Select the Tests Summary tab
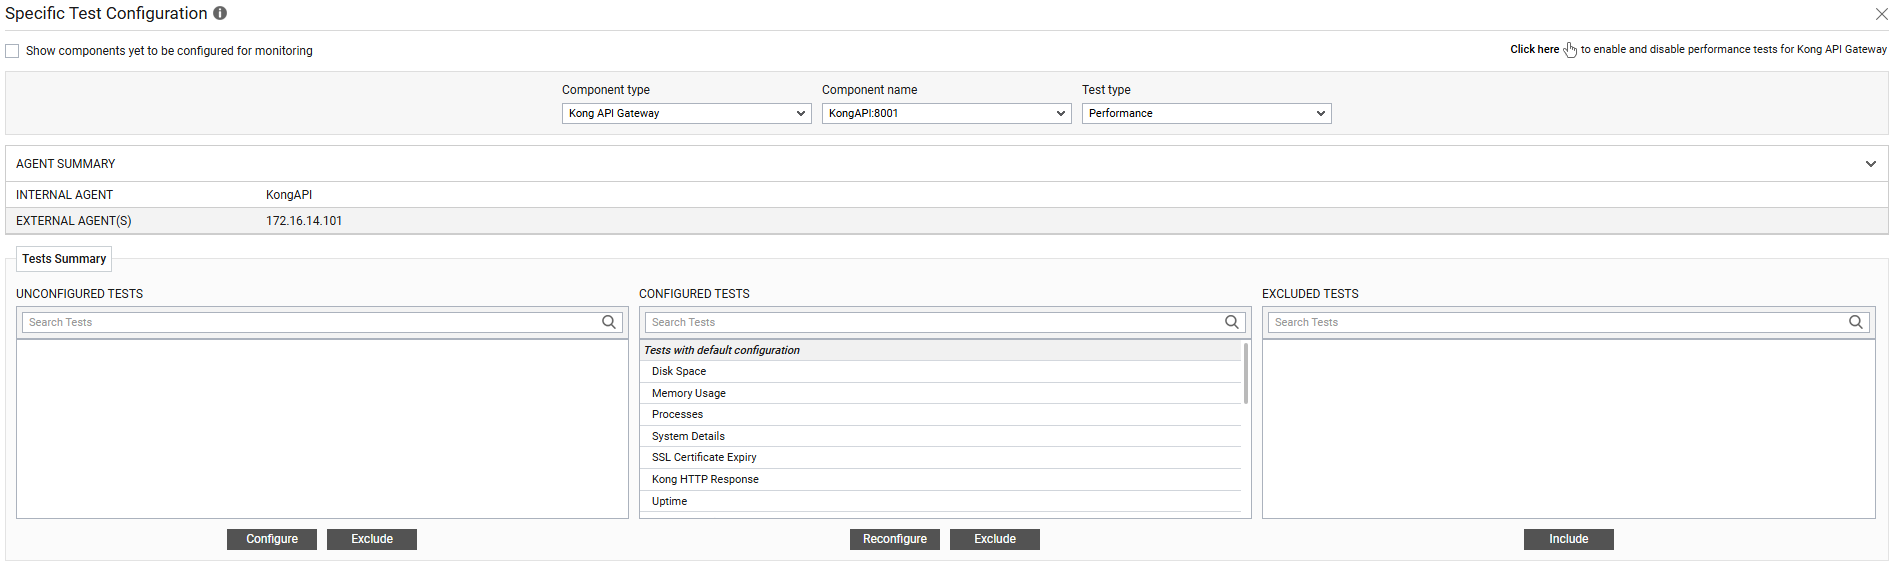This screenshot has height=564, width=1896. (x=64, y=259)
